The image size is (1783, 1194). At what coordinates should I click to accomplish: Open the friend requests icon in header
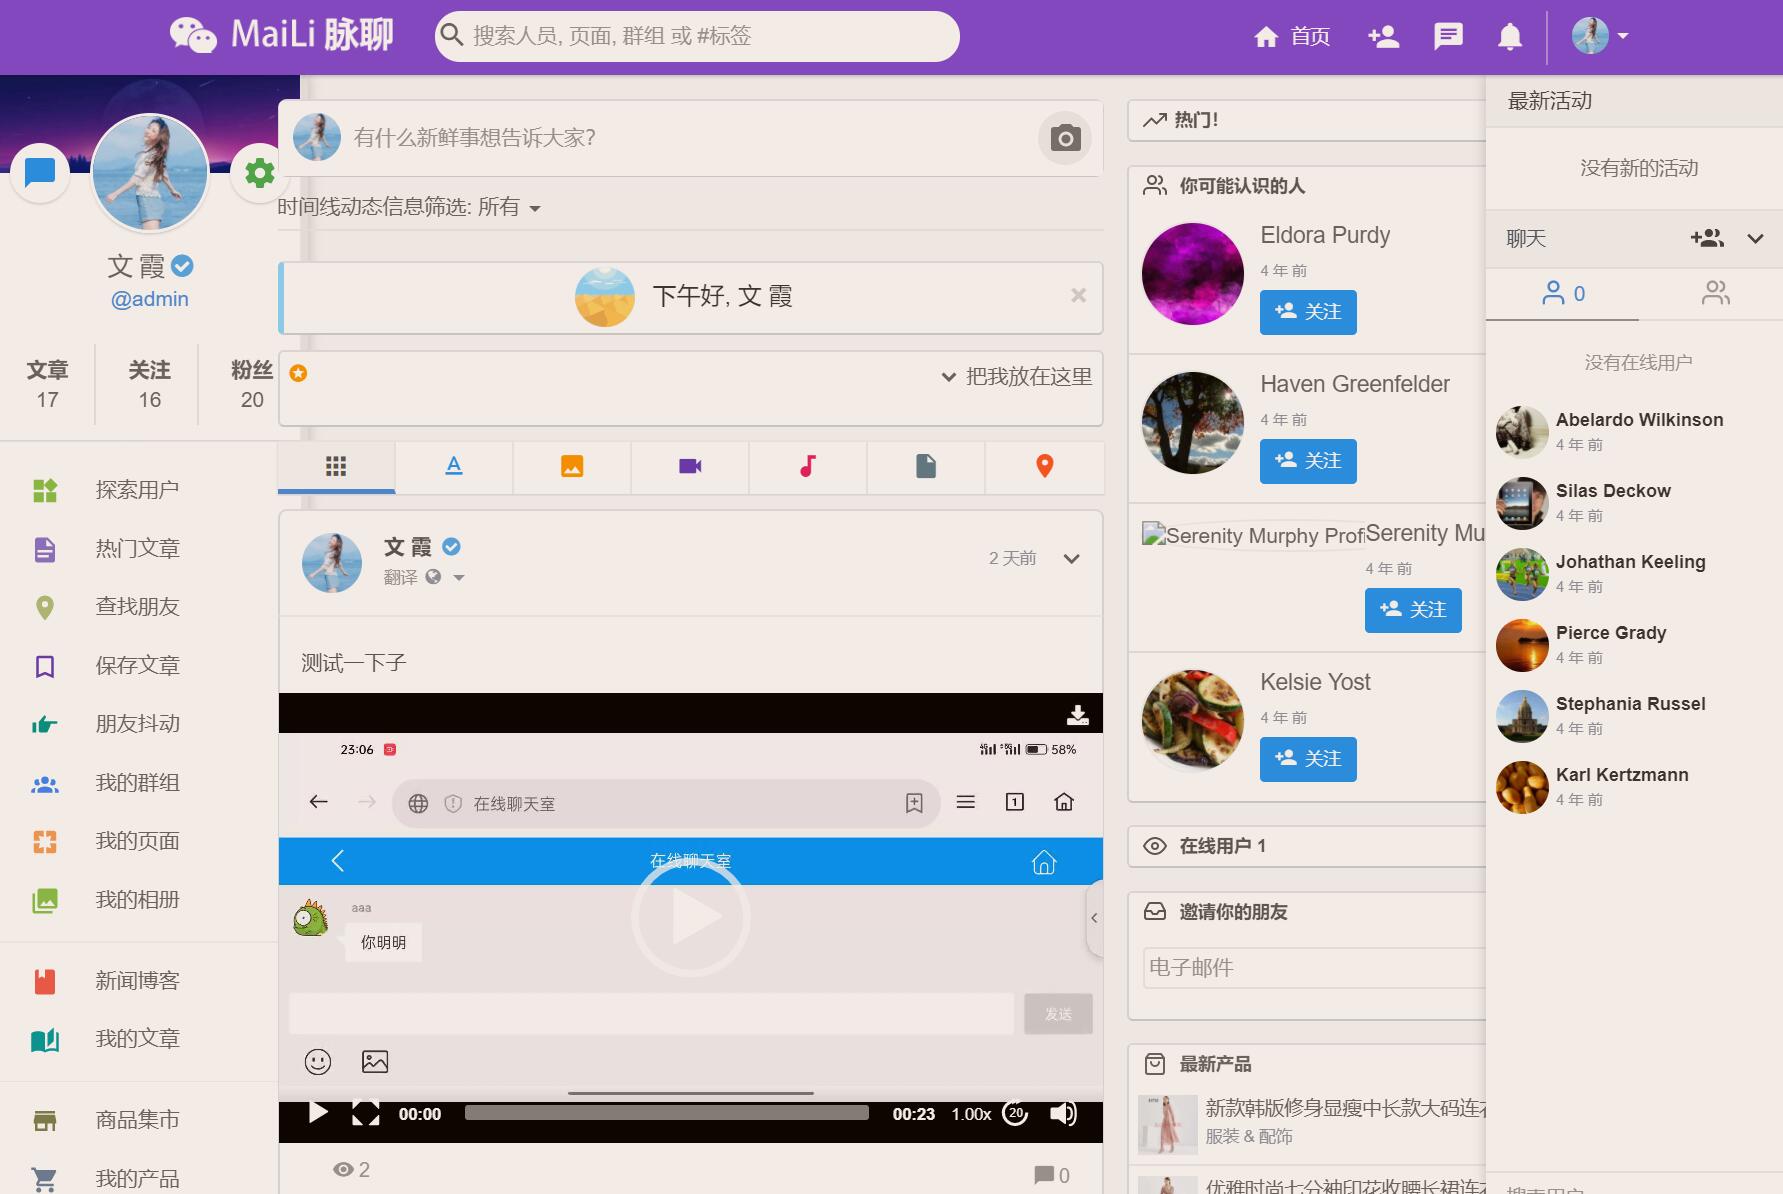[x=1383, y=37]
